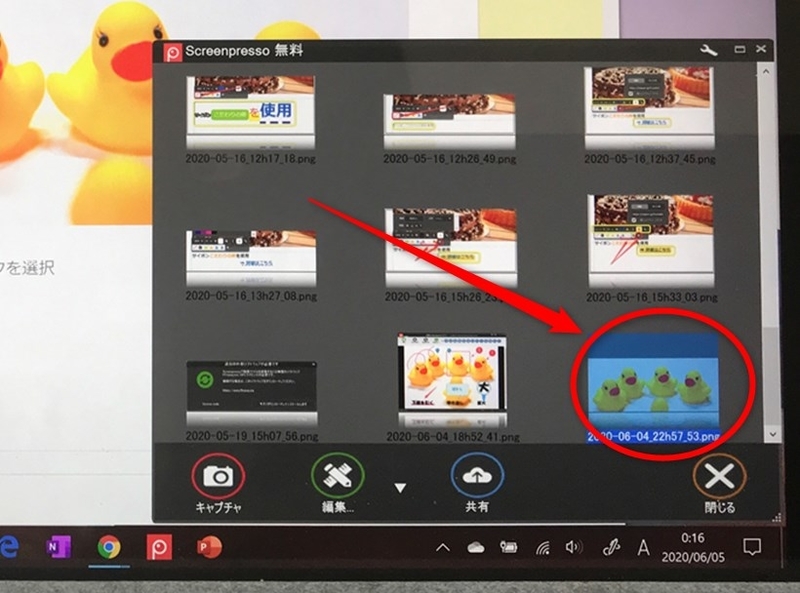Expand the dropdown arrow beside 編集

point(401,488)
